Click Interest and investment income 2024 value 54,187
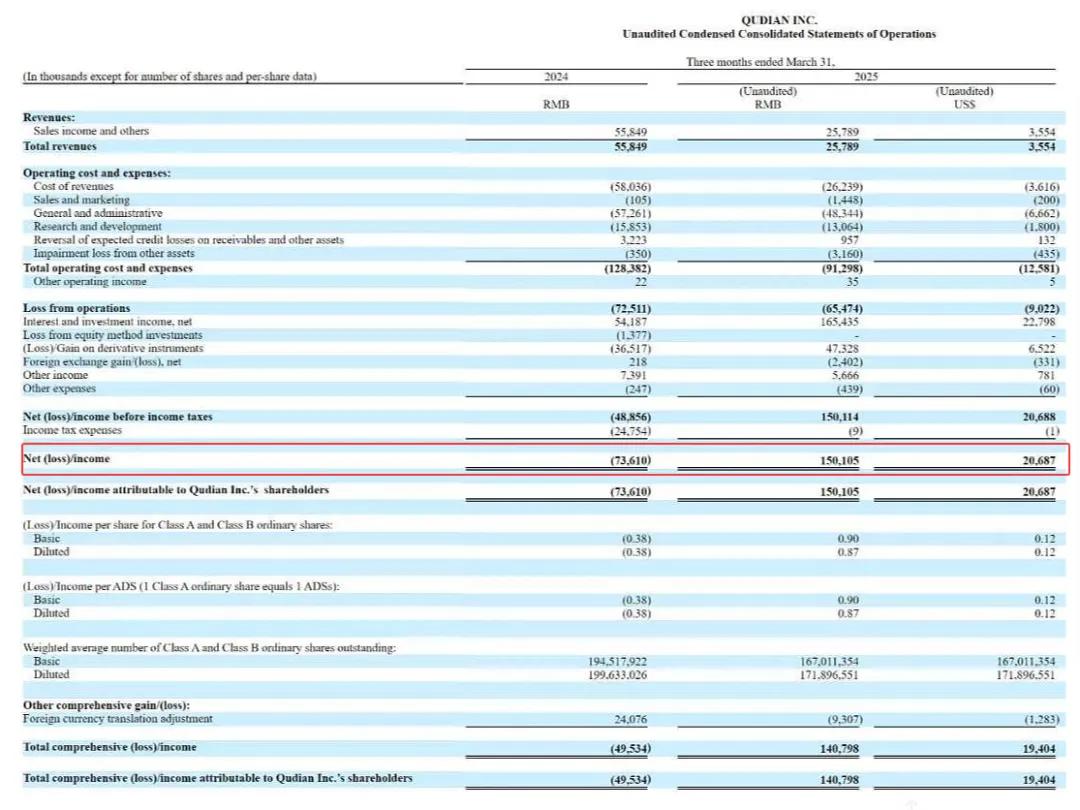 coord(631,322)
